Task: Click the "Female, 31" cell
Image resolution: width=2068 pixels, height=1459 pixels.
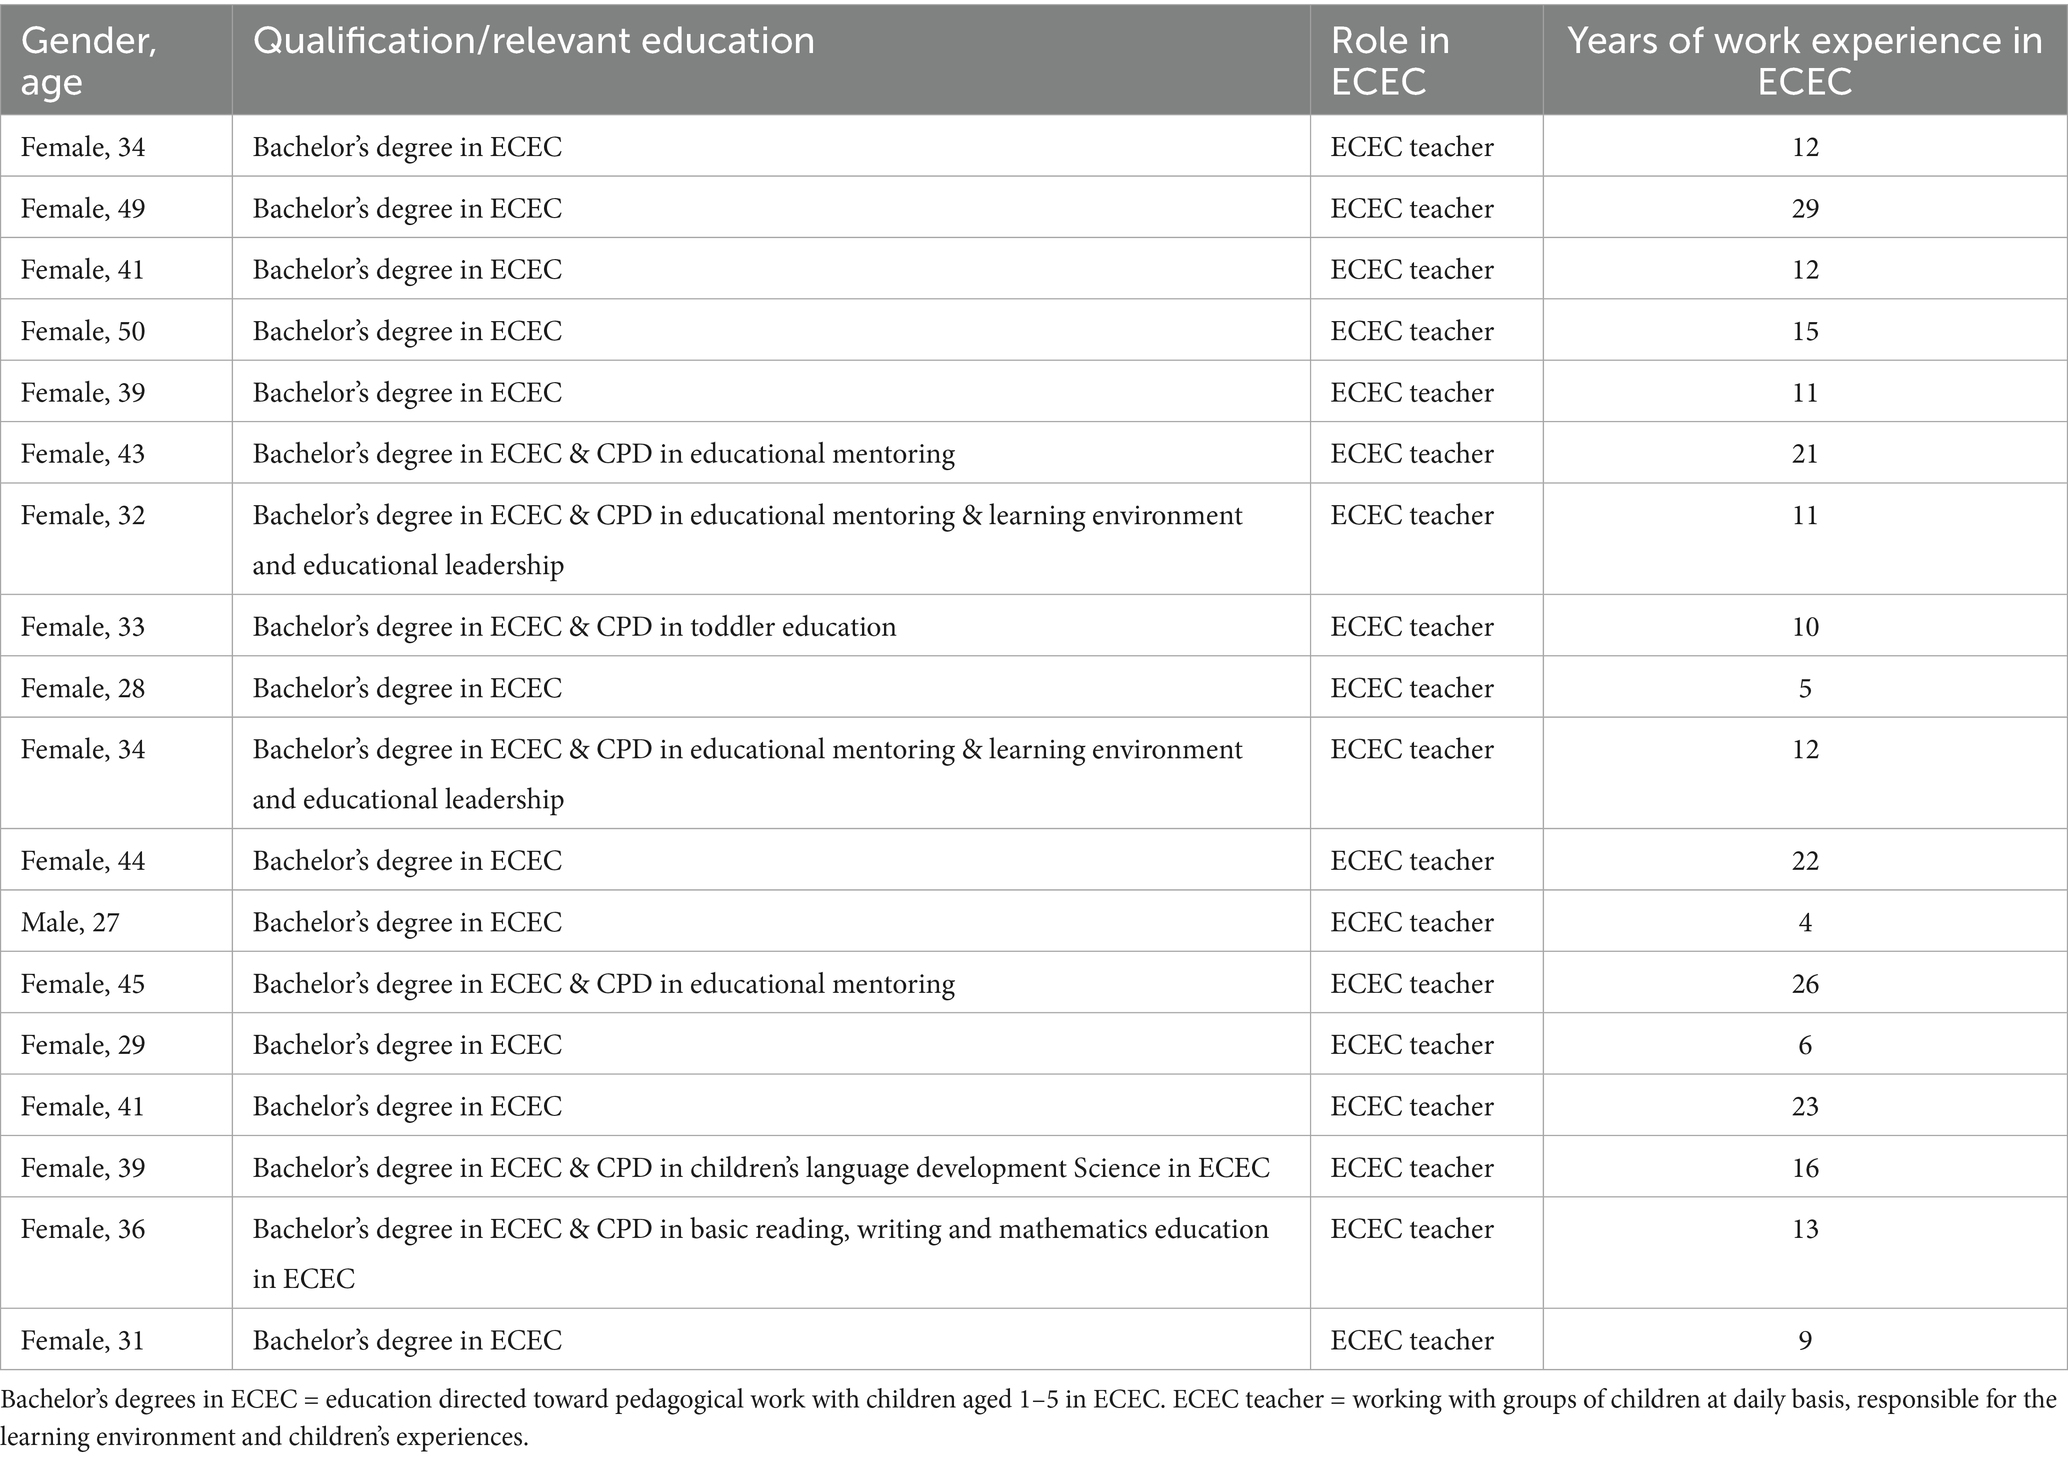Action: (83, 1340)
